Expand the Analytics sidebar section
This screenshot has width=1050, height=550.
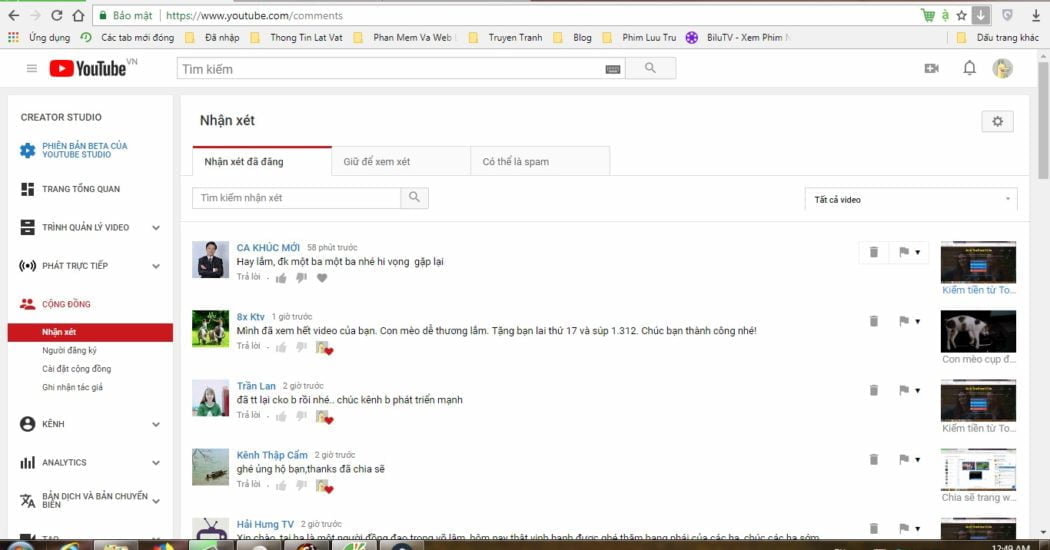pyautogui.click(x=156, y=462)
